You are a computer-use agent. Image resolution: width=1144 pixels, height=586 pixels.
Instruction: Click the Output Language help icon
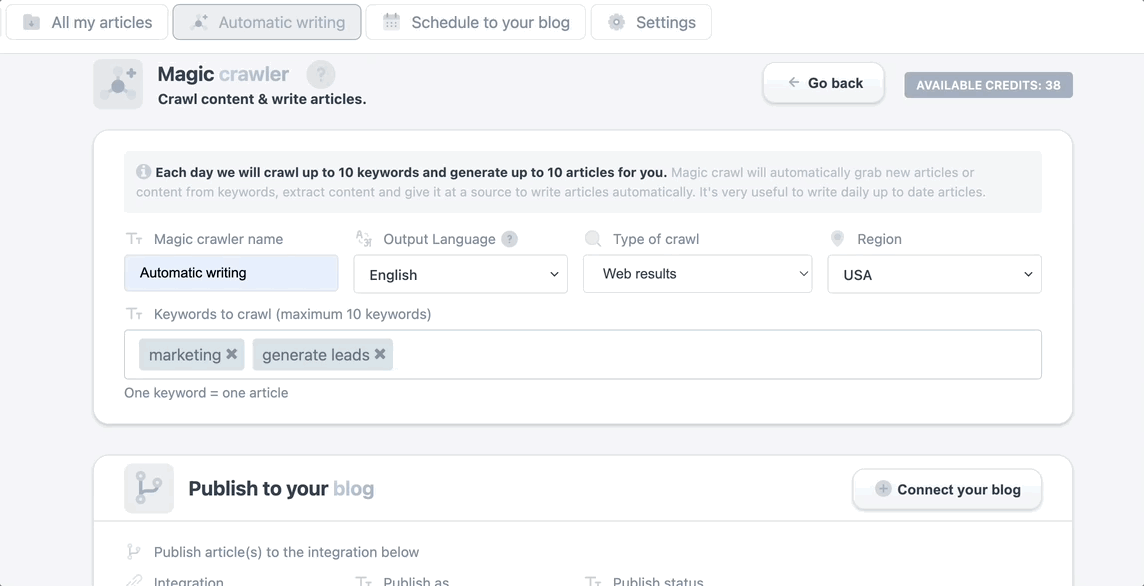(x=509, y=239)
